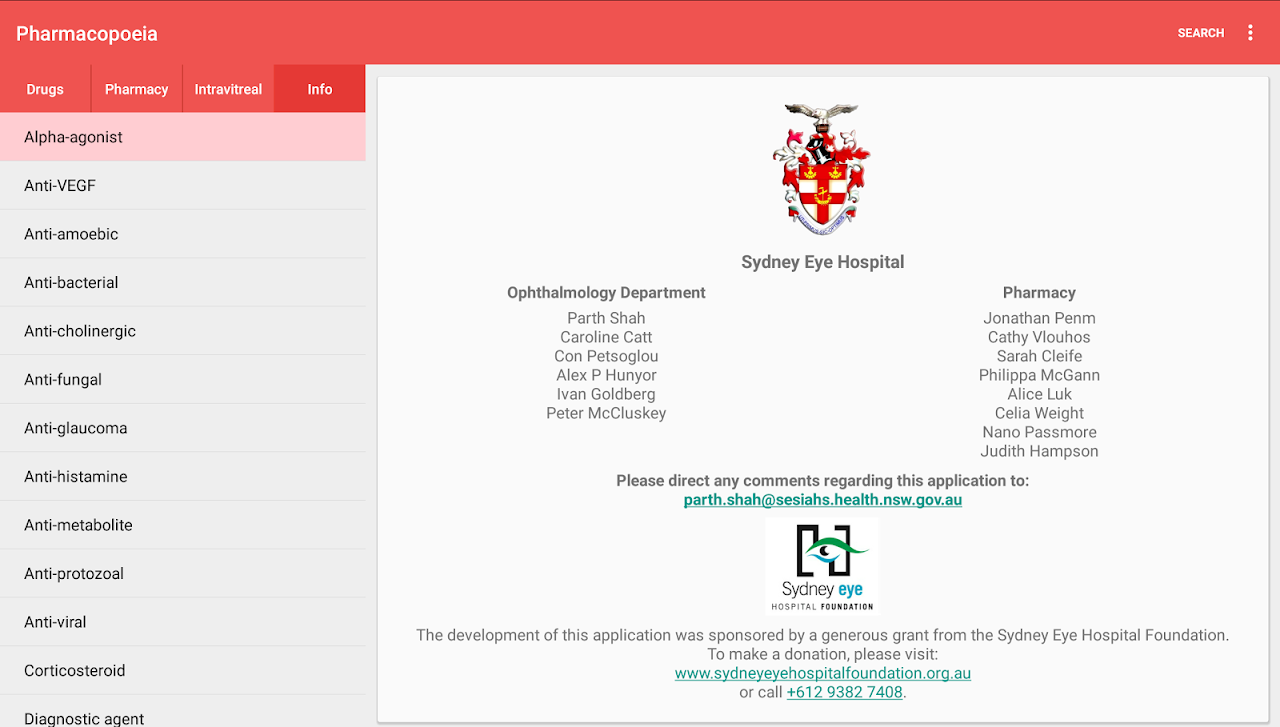Screen dimensions: 1280x727
Task: Click the name Judith Hampson
Action: click(1039, 451)
